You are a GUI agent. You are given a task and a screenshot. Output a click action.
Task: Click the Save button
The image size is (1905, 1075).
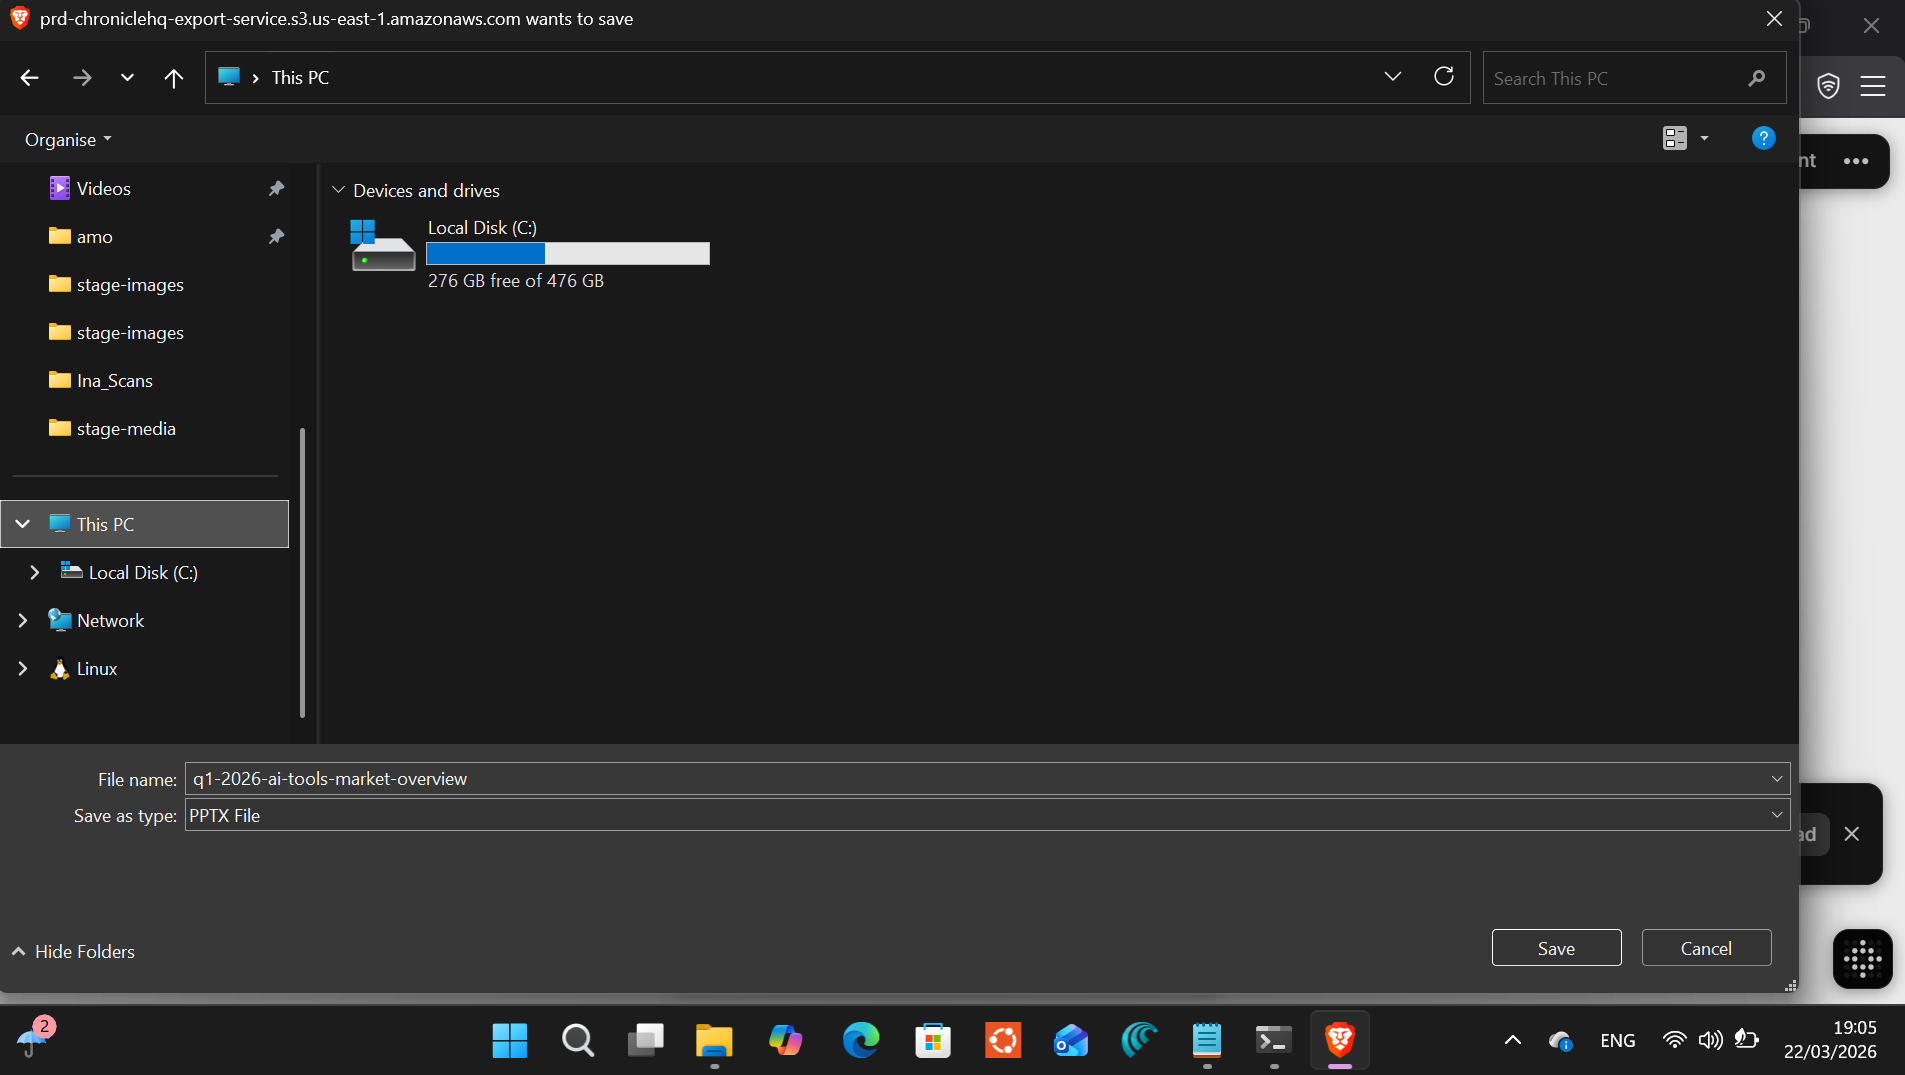1556,948
